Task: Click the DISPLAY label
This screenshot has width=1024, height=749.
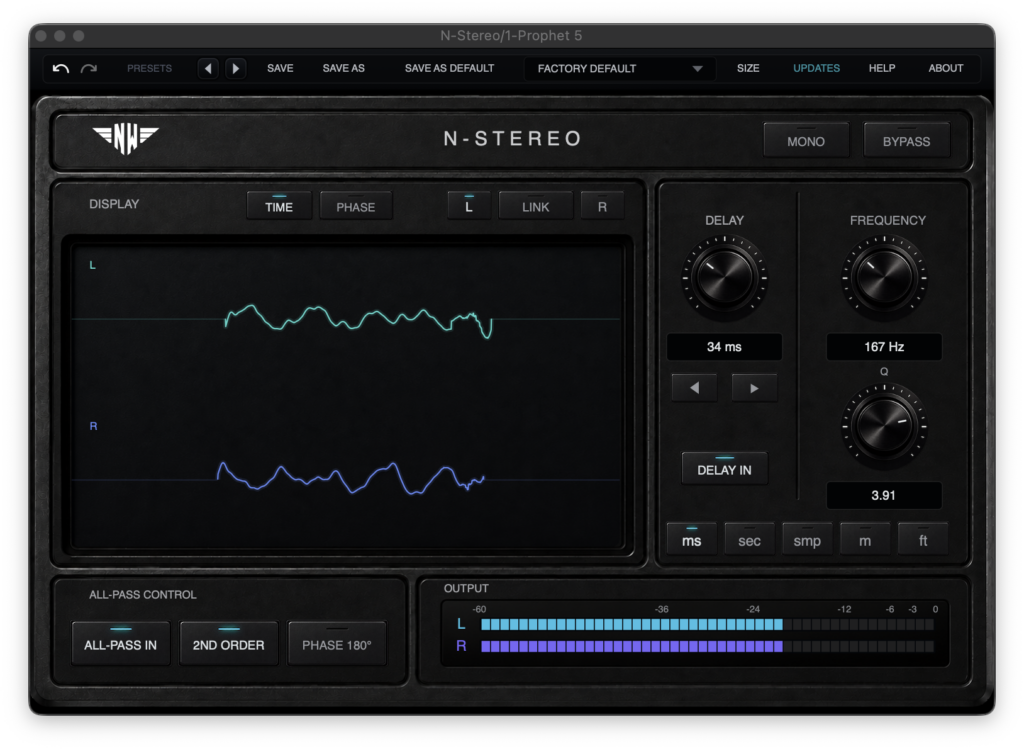Action: 114,204
